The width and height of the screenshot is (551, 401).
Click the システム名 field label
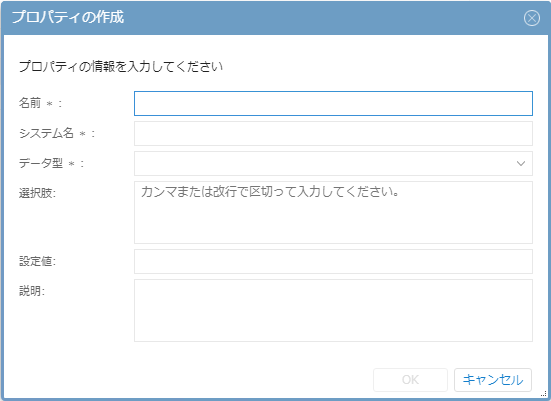point(46,133)
